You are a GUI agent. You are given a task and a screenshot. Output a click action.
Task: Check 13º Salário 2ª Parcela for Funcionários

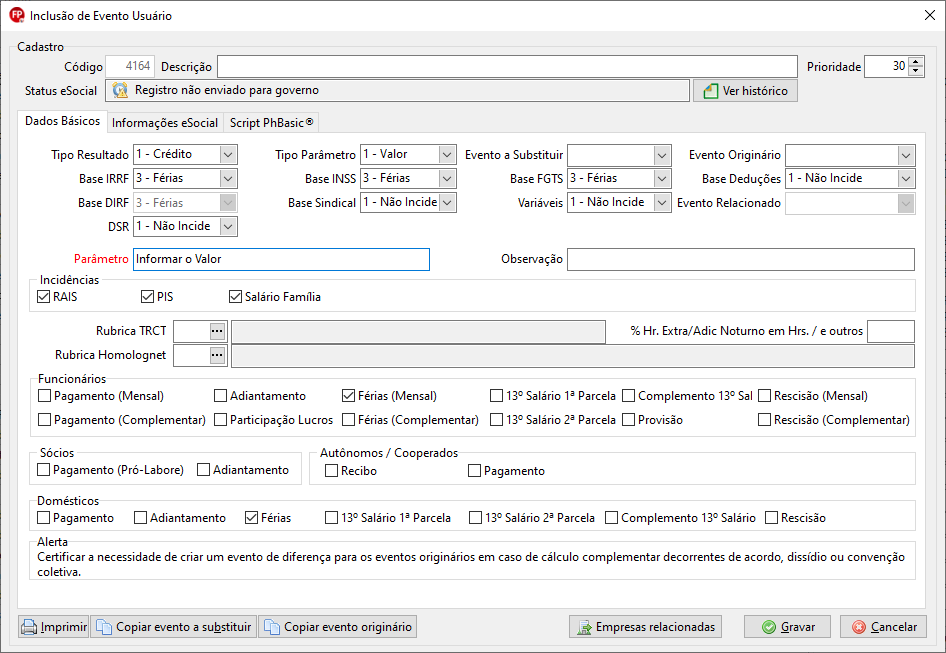pos(496,419)
